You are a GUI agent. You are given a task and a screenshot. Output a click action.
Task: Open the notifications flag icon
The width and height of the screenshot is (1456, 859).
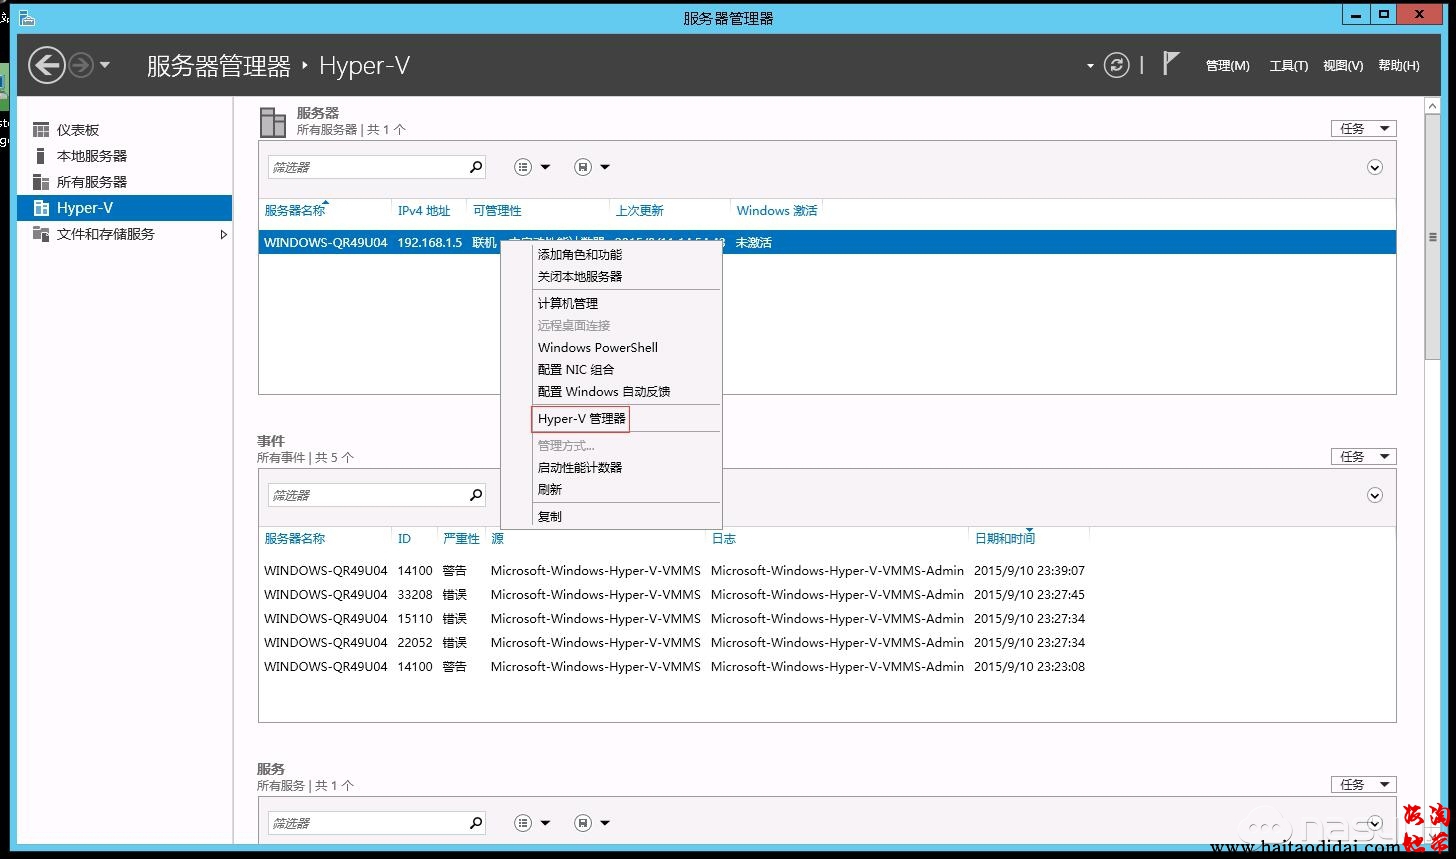(x=1171, y=64)
